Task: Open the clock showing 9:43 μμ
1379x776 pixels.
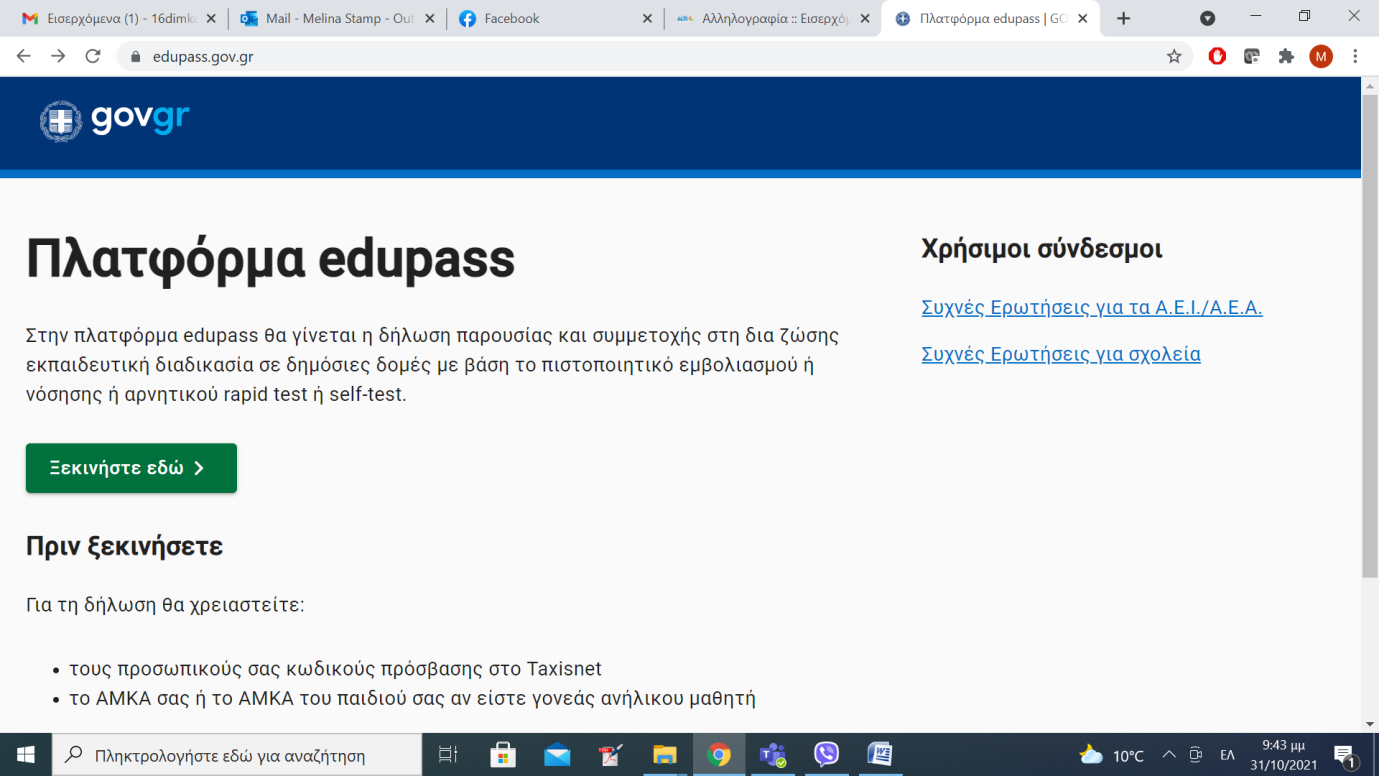Action: 1282,755
